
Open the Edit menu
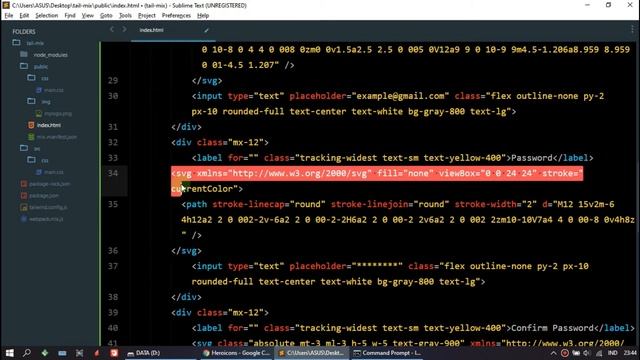pyautogui.click(x=24, y=16)
